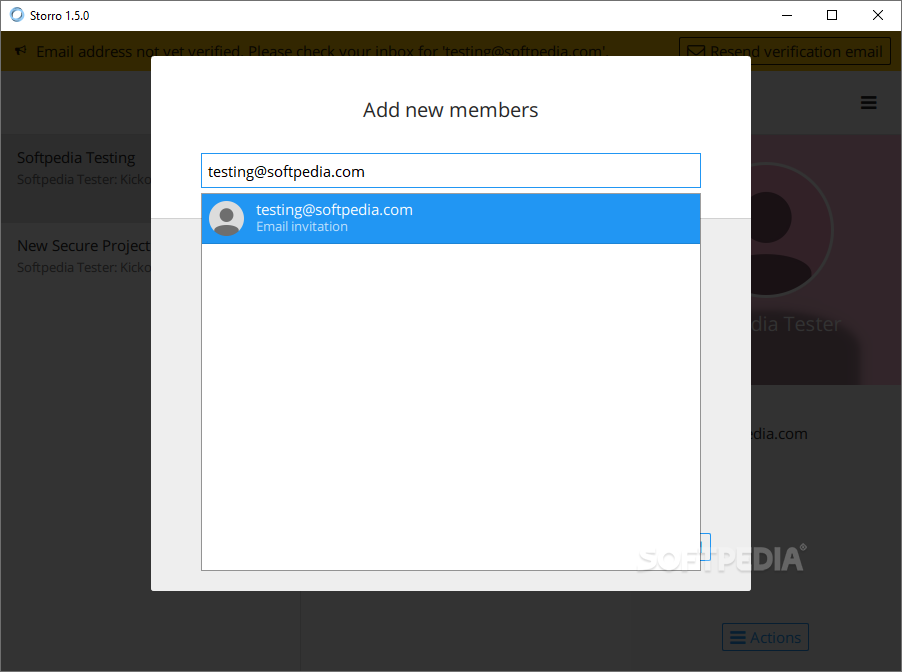Select the Softpedia Testing project

tap(76, 178)
